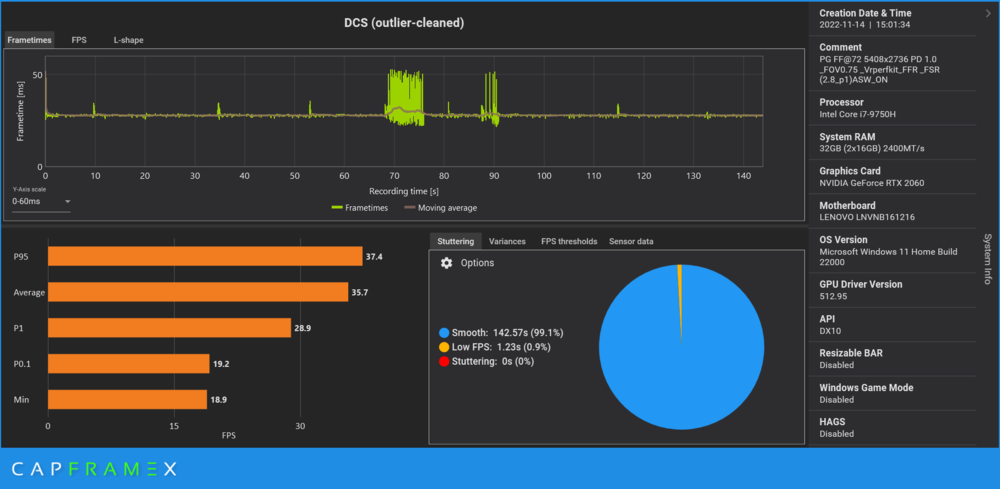Switch to the L-shape tab
The height and width of the screenshot is (489, 1000).
[x=129, y=40]
